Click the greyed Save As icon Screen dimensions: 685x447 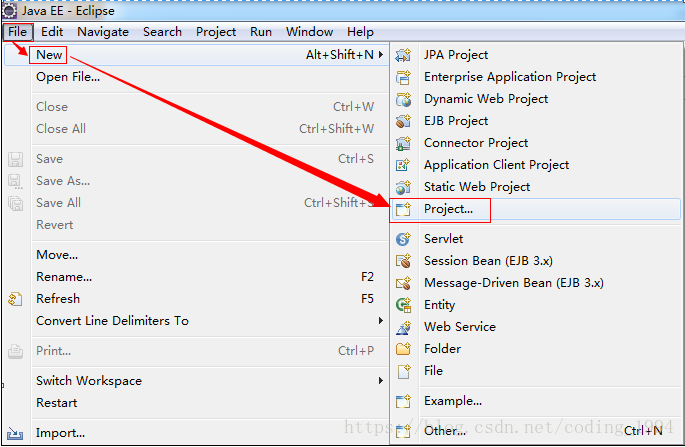coord(15,181)
